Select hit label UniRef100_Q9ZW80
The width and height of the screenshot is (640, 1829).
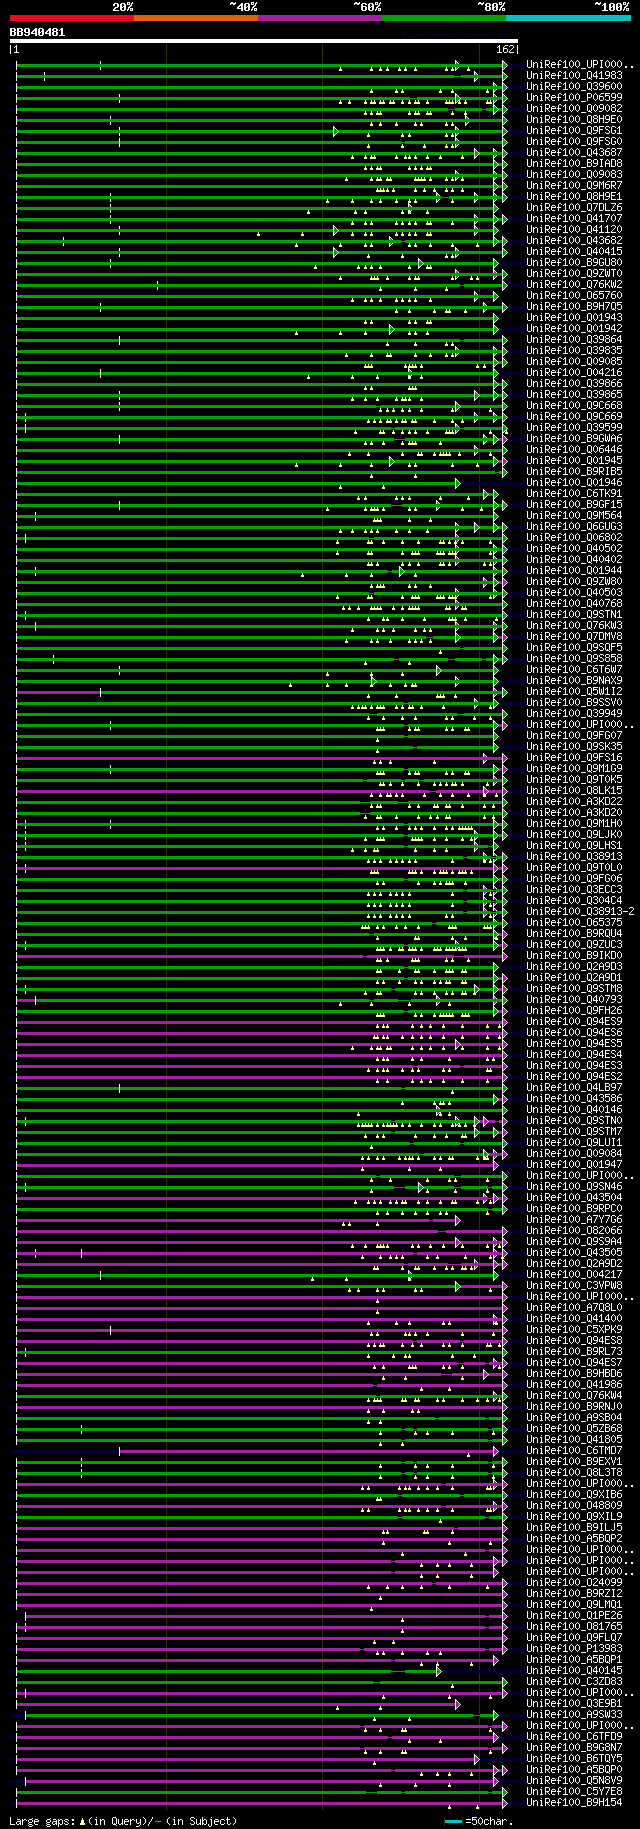tap(574, 582)
